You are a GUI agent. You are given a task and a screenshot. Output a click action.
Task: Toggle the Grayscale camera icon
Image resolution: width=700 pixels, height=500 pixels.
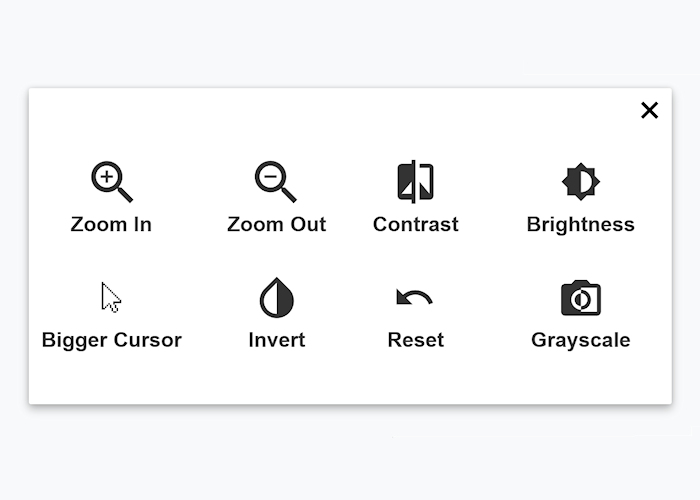tap(580, 298)
